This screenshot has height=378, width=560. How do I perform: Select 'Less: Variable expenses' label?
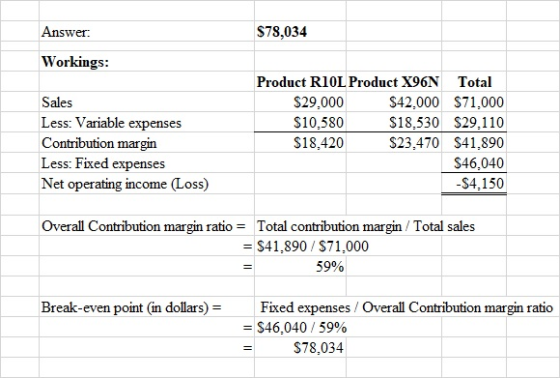tap(111, 123)
